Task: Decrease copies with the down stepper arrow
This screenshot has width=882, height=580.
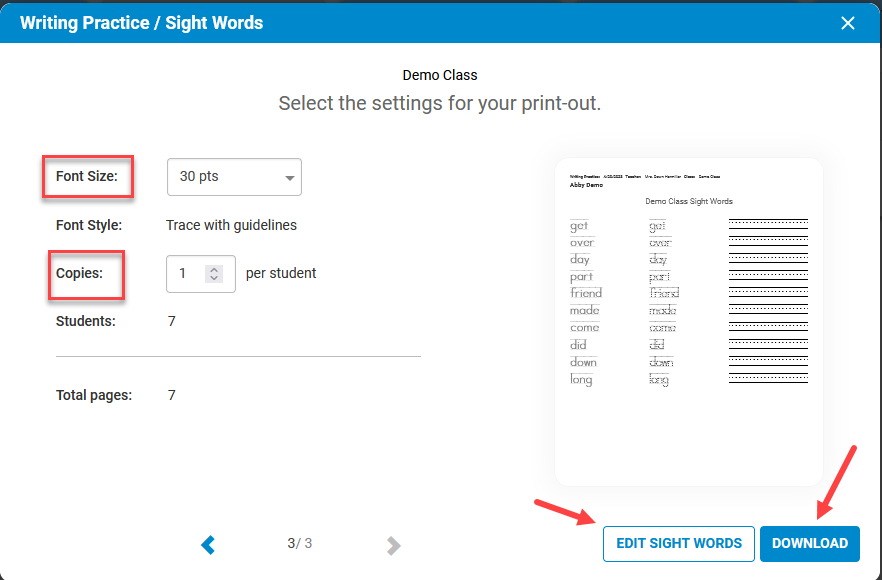Action: (214, 278)
